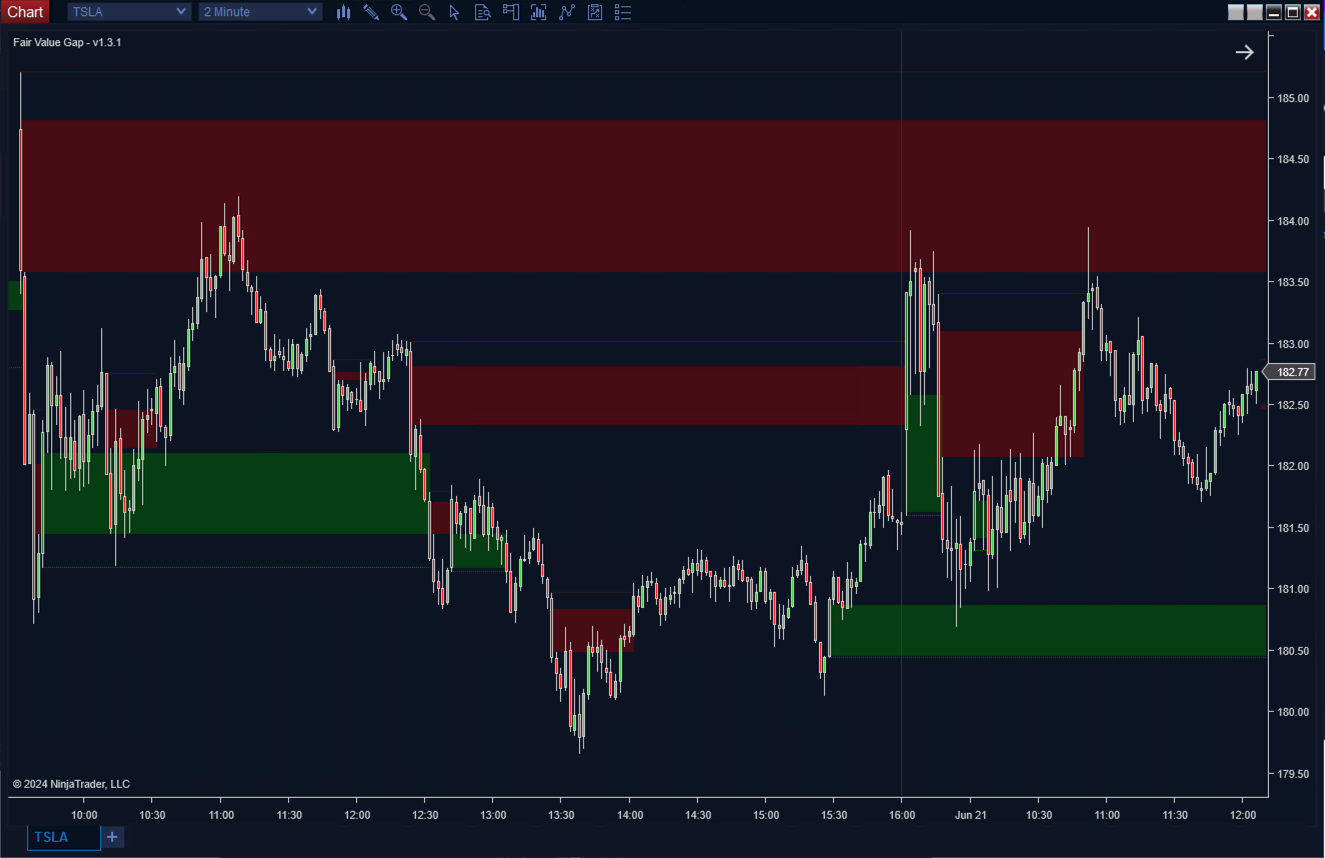This screenshot has height=858, width=1325.
Task: Click the 180.50 price axis label
Action: pyautogui.click(x=1293, y=651)
